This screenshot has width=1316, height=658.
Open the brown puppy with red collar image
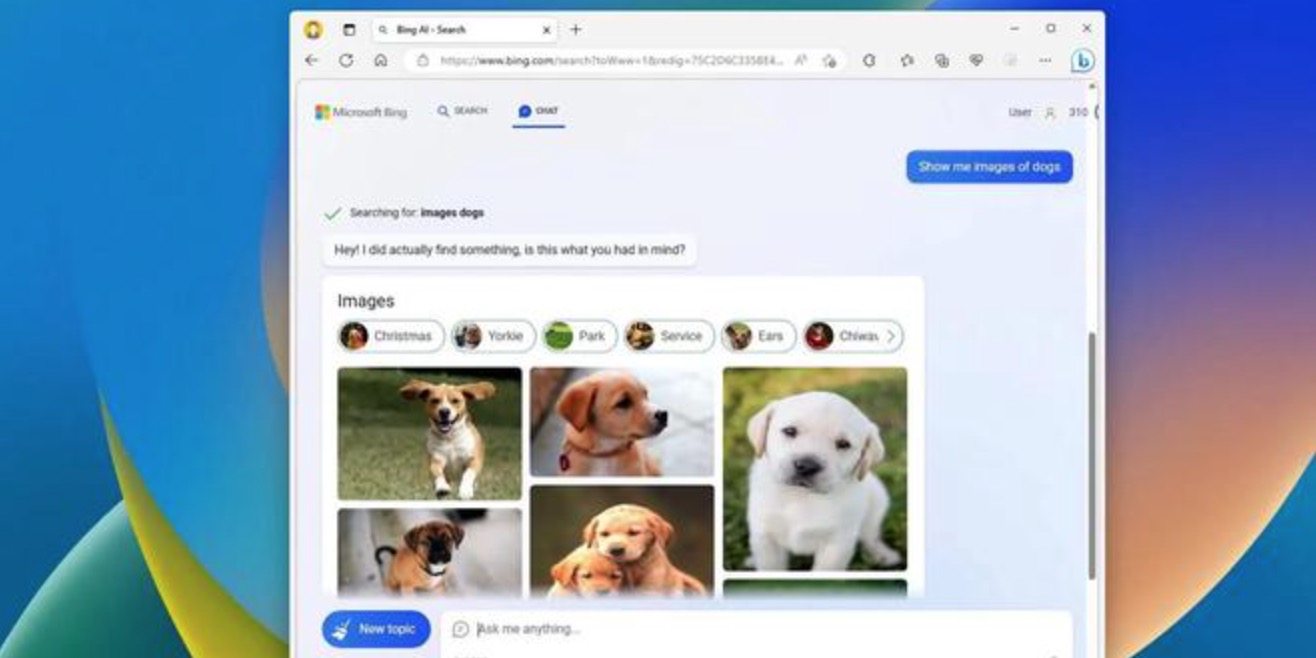point(622,422)
